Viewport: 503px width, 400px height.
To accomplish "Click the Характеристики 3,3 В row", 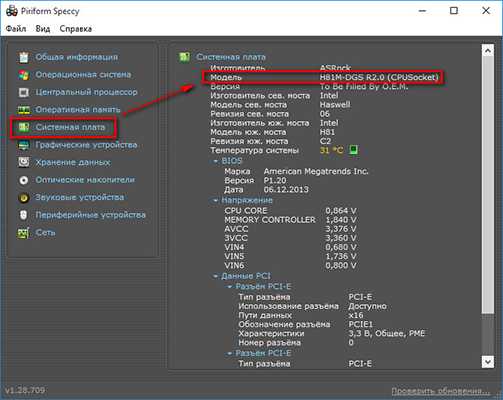I will 332,333.
